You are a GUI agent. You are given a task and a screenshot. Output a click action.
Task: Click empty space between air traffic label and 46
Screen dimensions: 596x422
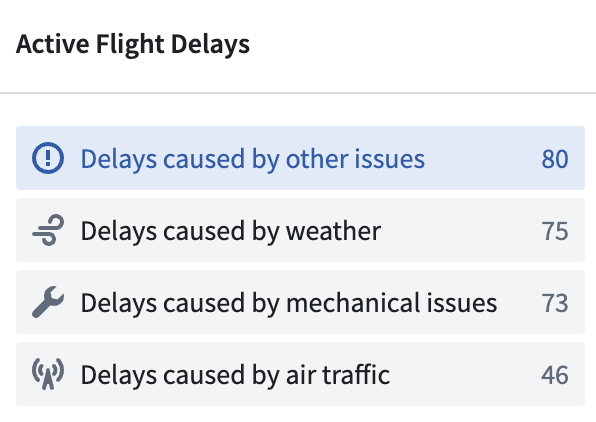tap(466, 374)
